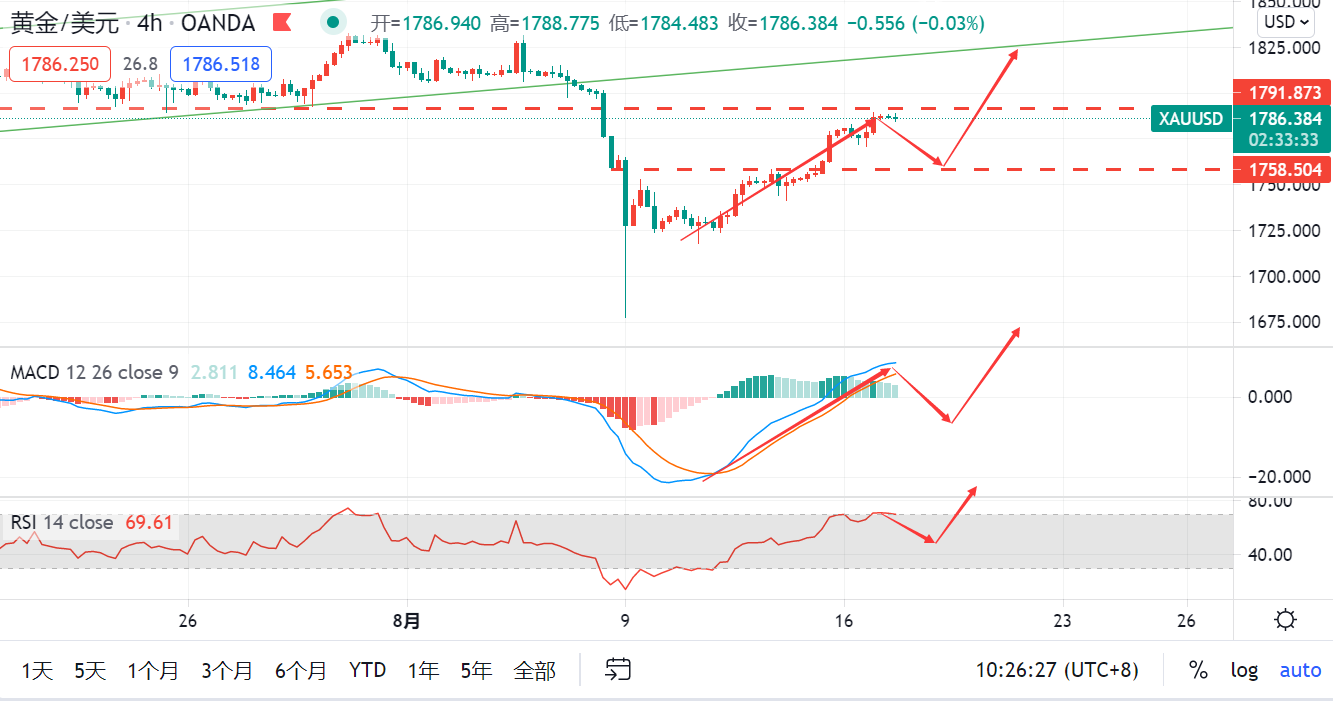Click the 1791.873 red price tag

1284,93
